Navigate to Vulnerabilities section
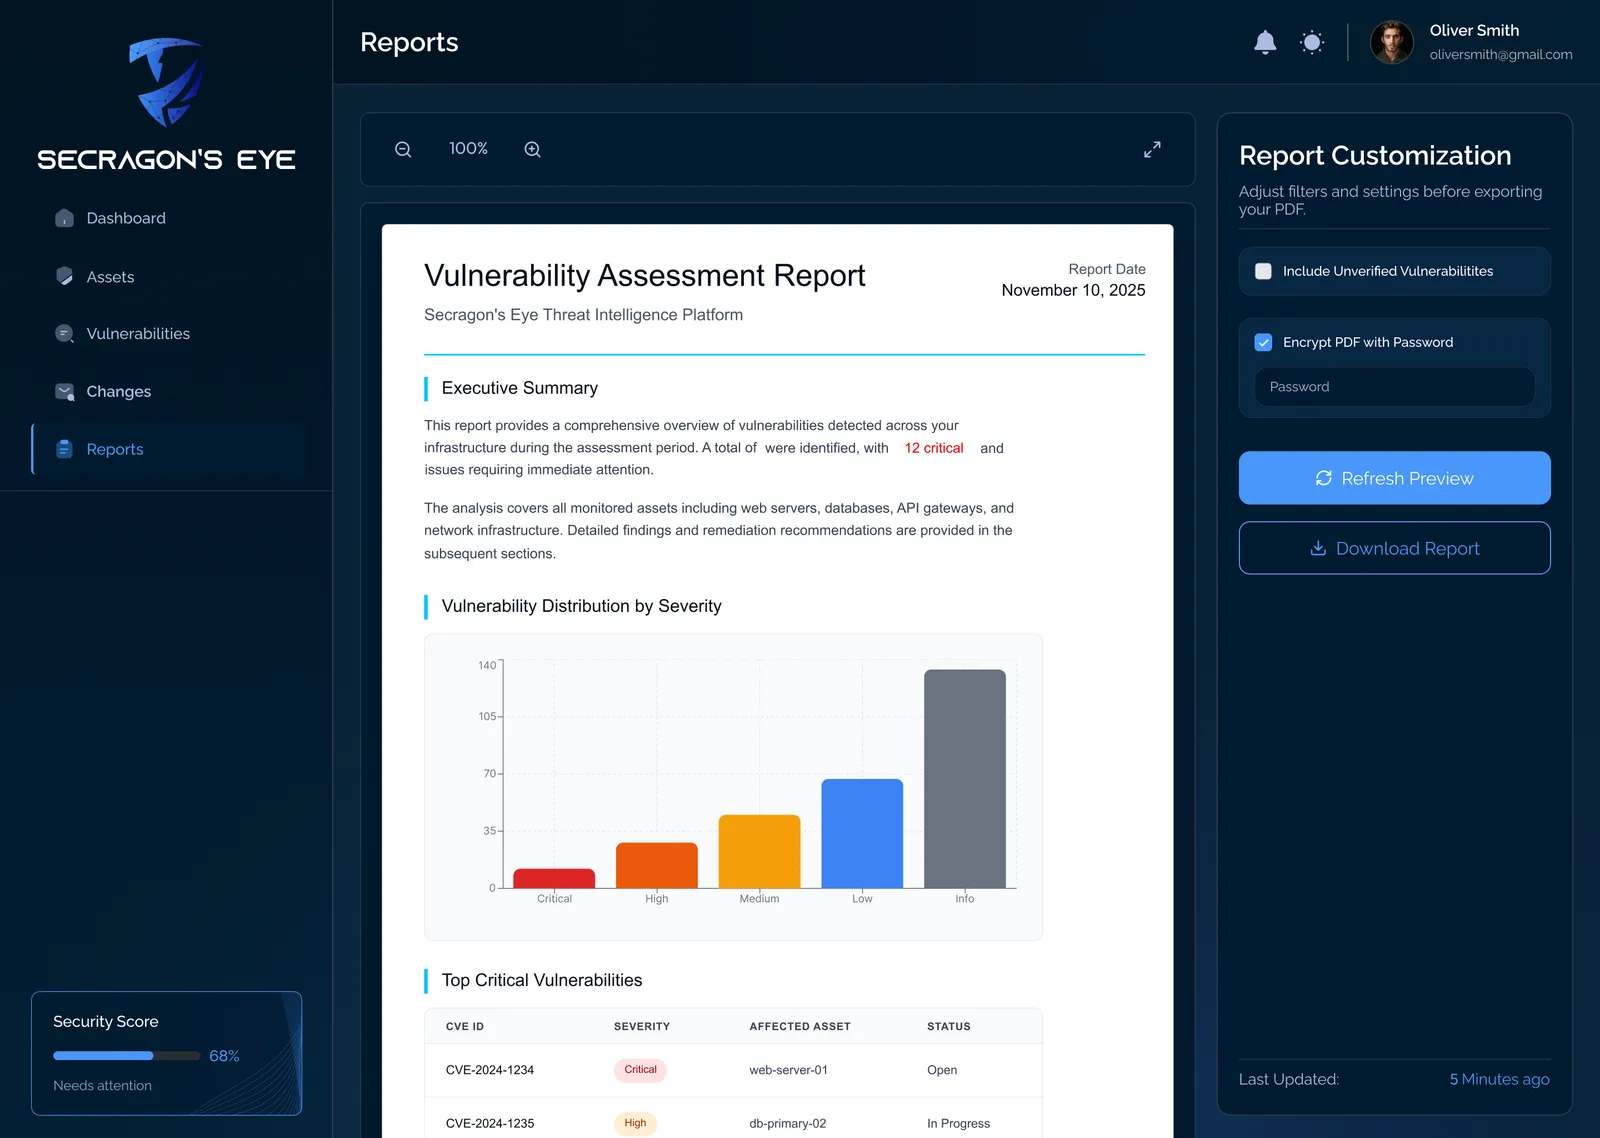 tap(138, 334)
